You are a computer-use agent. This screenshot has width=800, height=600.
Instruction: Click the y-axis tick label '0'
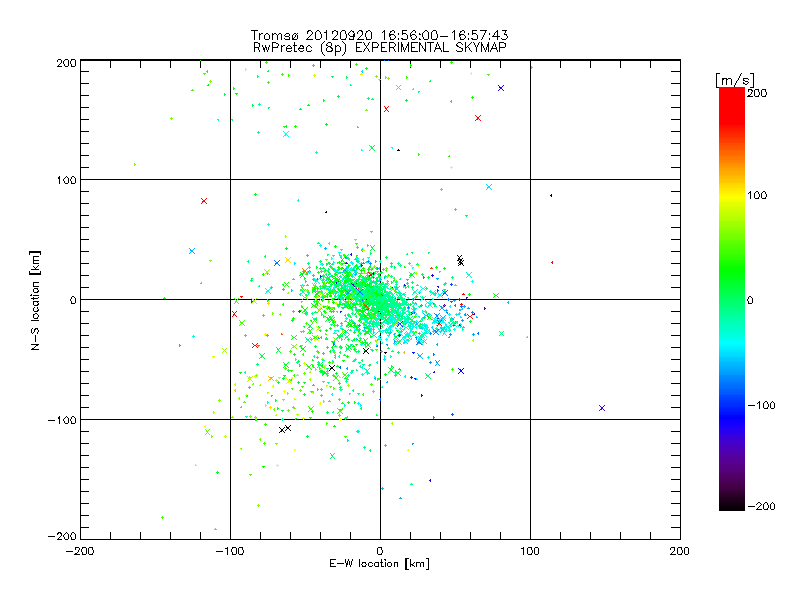[73, 300]
